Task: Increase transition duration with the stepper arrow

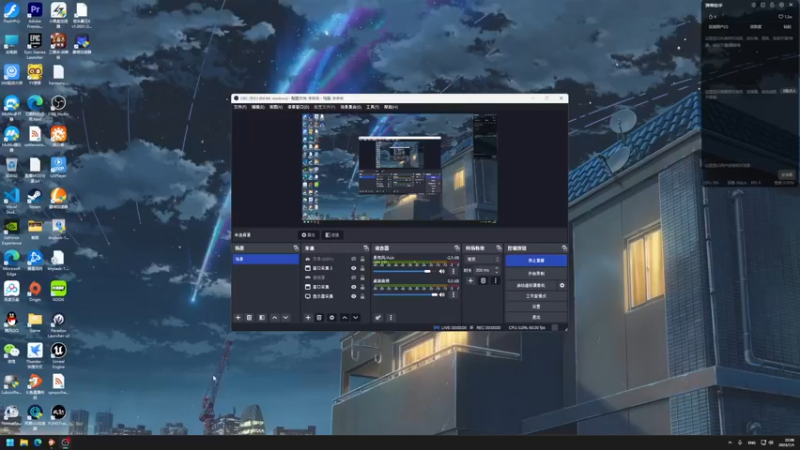Action: tap(496, 268)
